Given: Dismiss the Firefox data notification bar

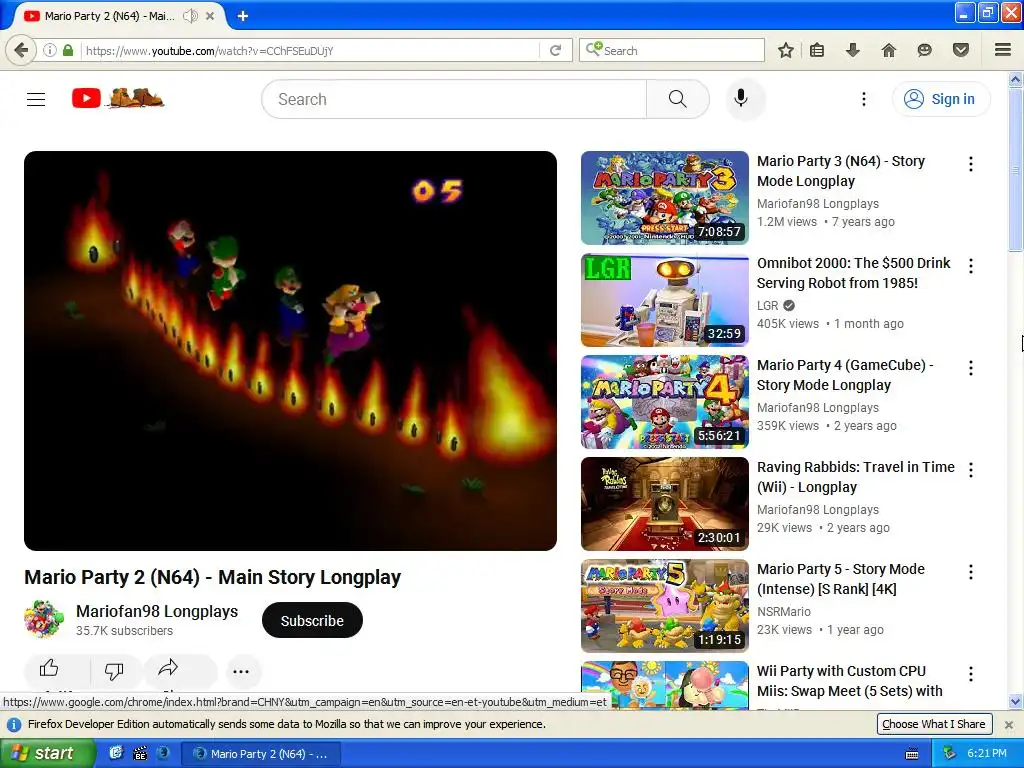Looking at the screenshot, I should pyautogui.click(x=1009, y=724).
